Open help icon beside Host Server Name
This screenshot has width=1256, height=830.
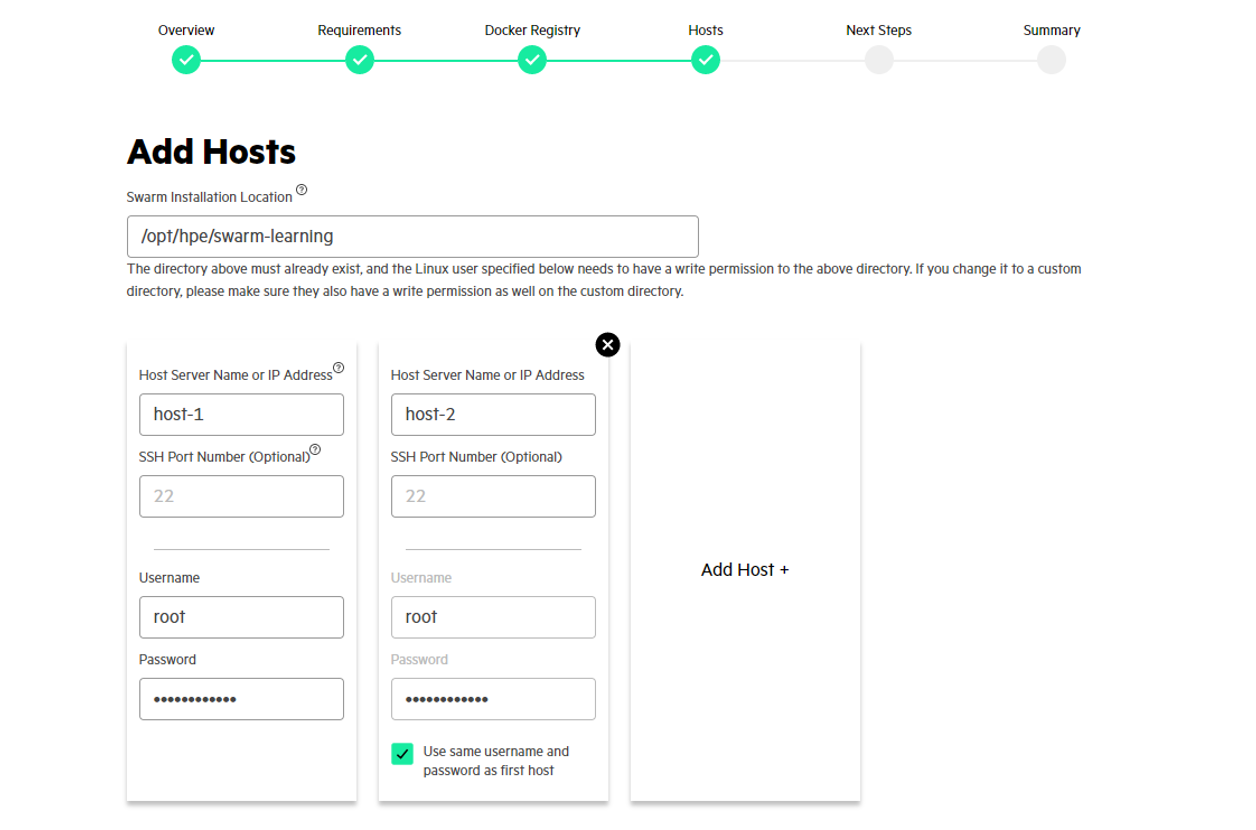pyautogui.click(x=338, y=368)
